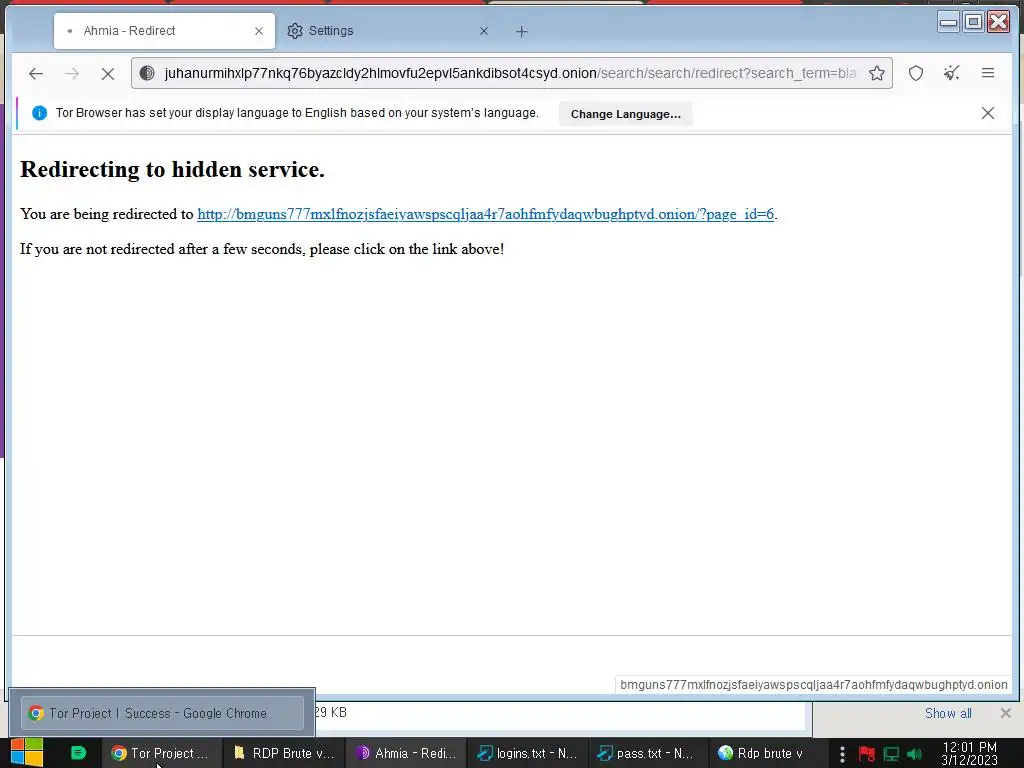The height and width of the screenshot is (768, 1024).
Task: Click the greyed forward navigation arrow
Action: coord(72,74)
